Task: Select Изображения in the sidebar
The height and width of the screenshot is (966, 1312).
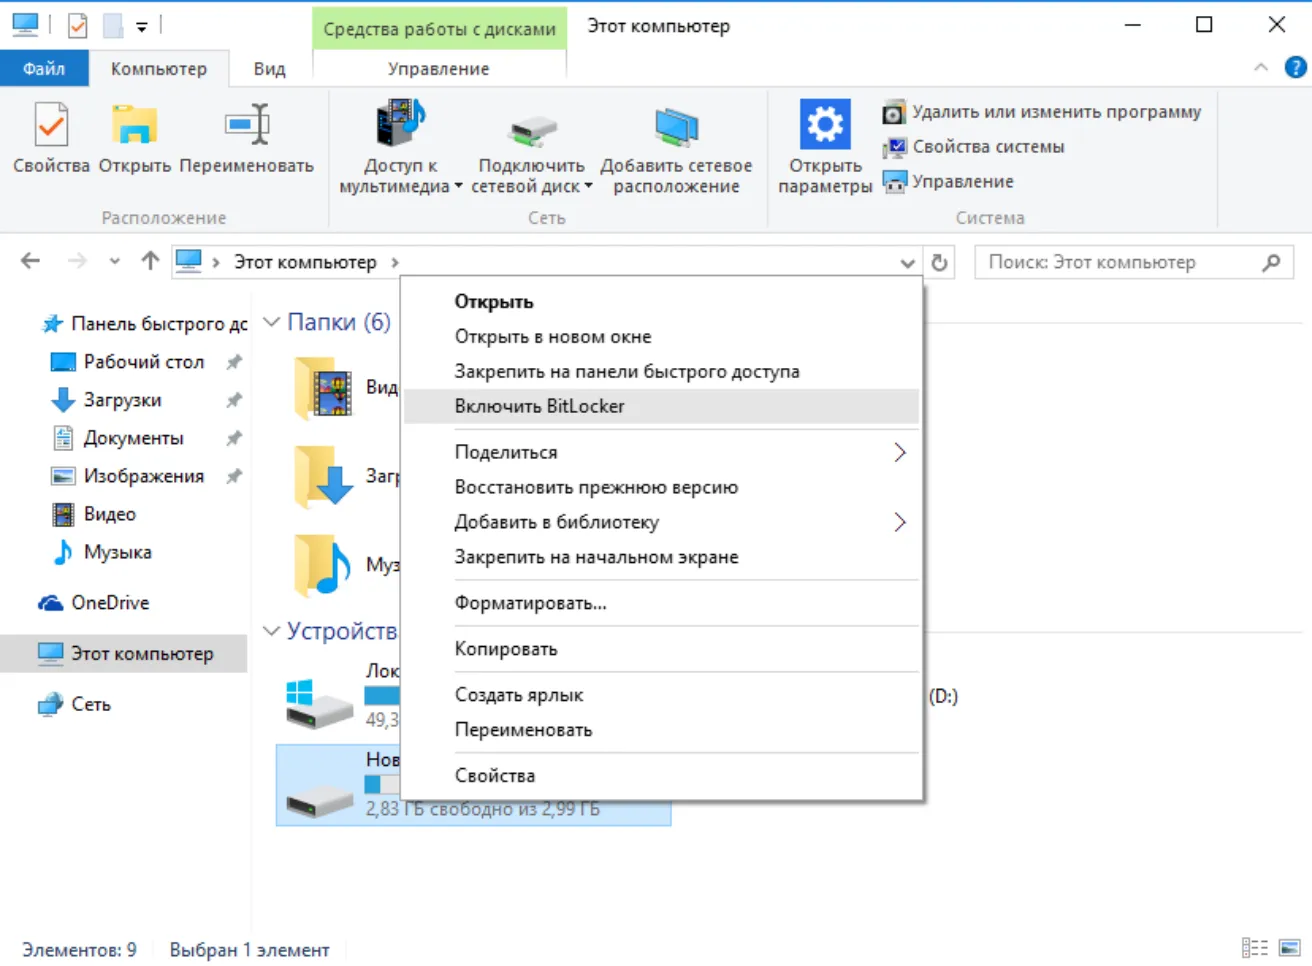Action: pyautogui.click(x=144, y=476)
